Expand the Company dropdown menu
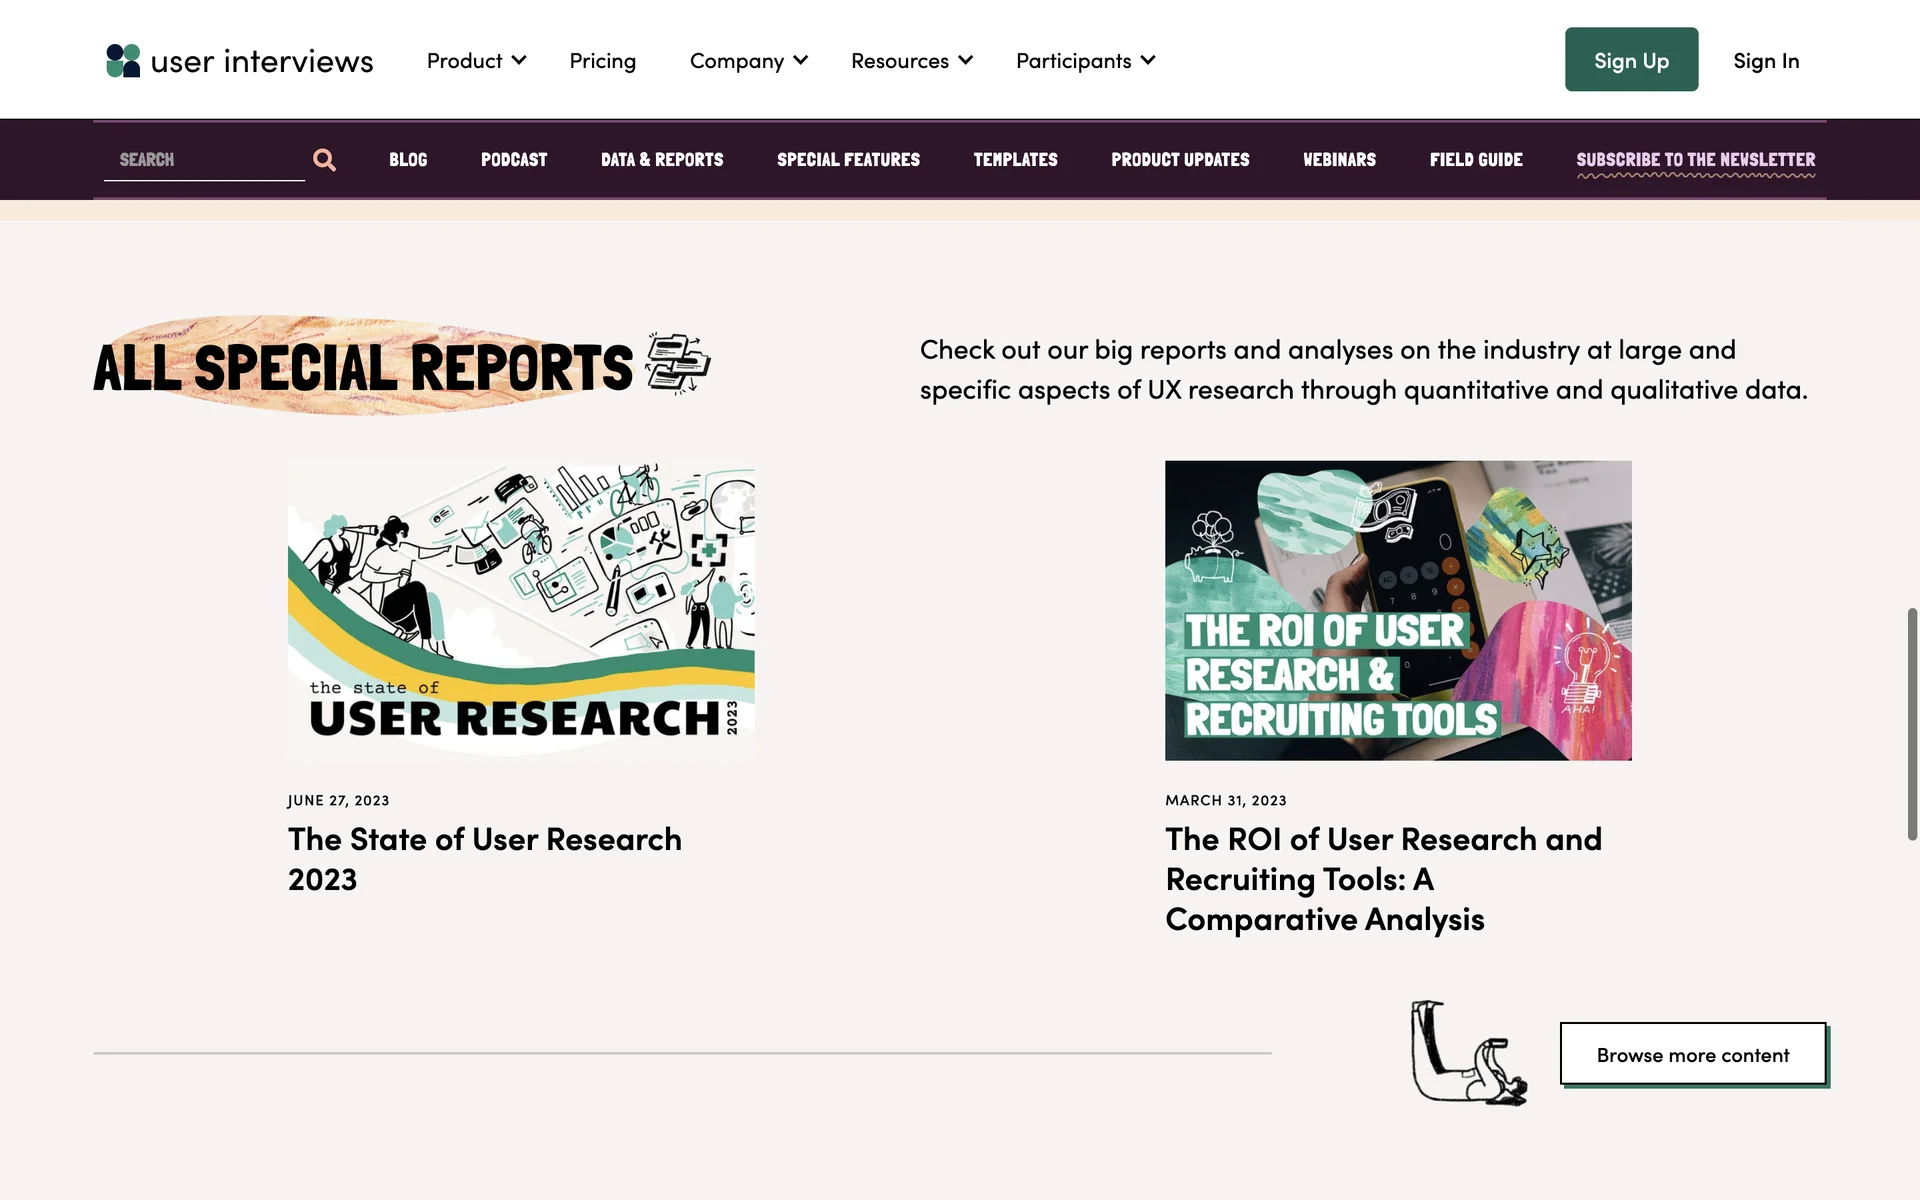 click(x=748, y=61)
